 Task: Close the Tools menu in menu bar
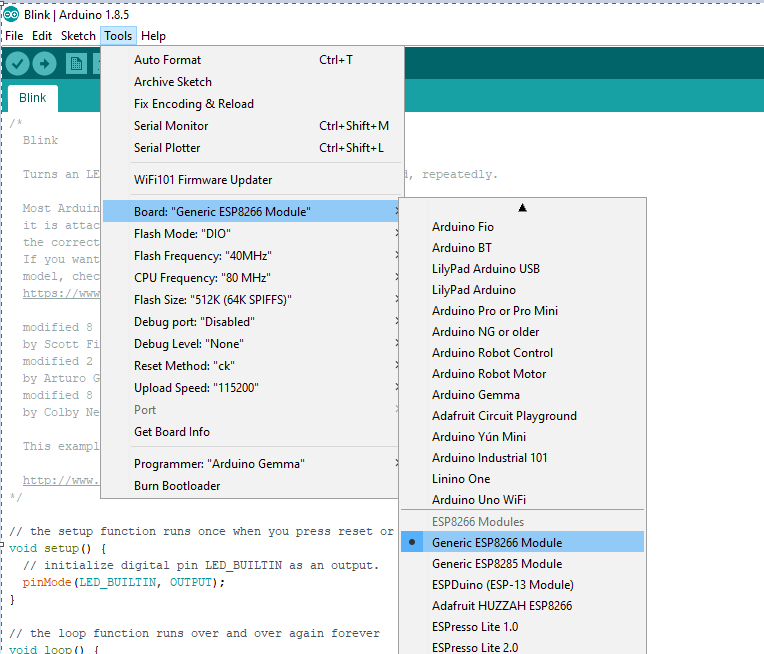coord(118,36)
